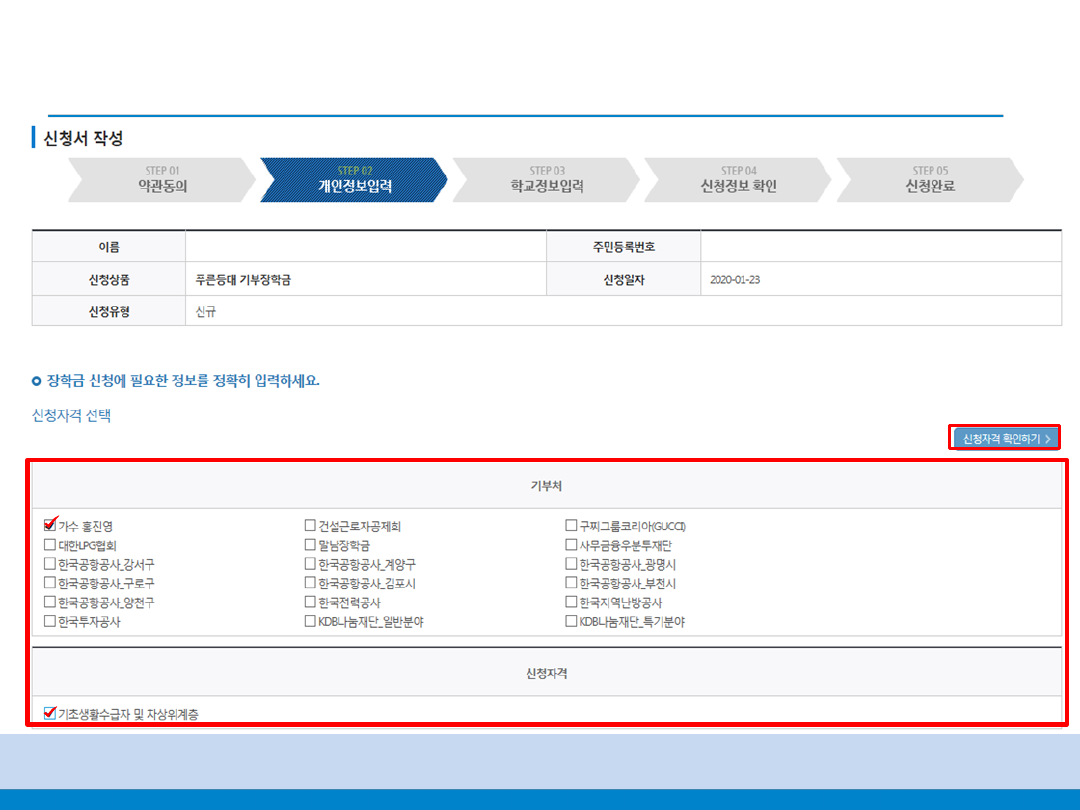The height and width of the screenshot is (810, 1080).
Task: Select 한국공항공사_강서구 checkbox
Action: click(50, 564)
